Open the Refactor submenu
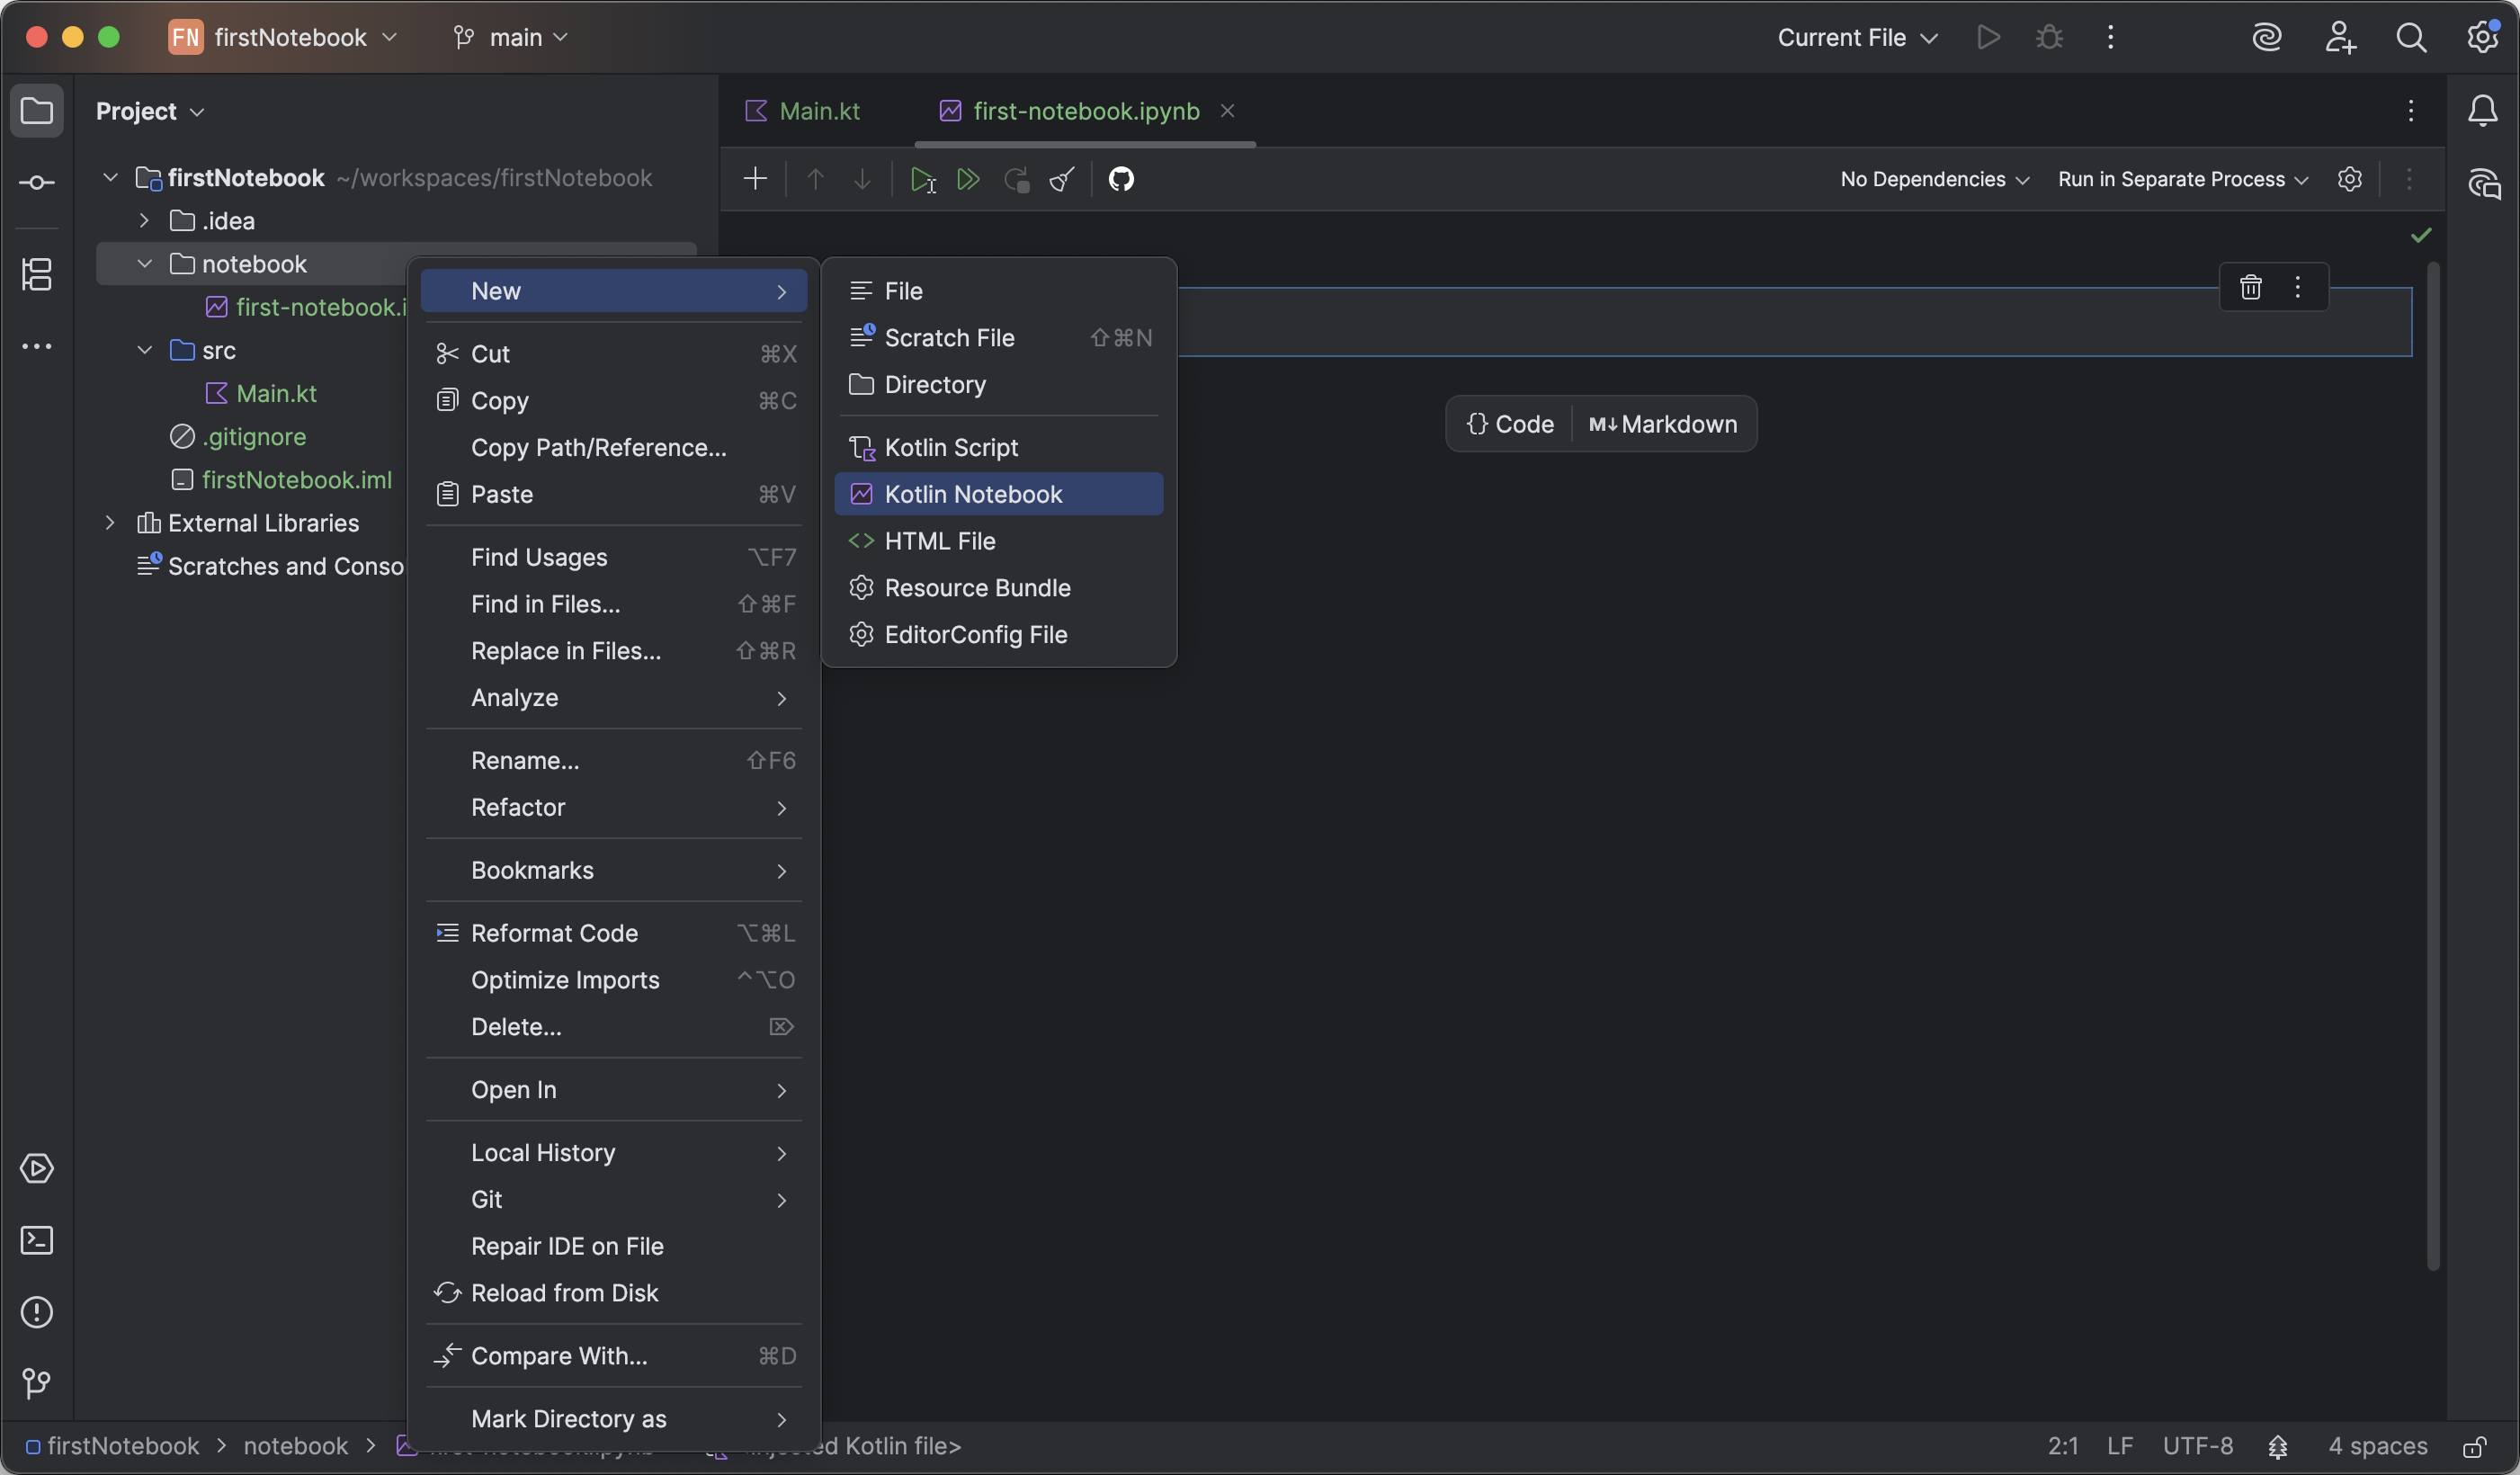 614,807
